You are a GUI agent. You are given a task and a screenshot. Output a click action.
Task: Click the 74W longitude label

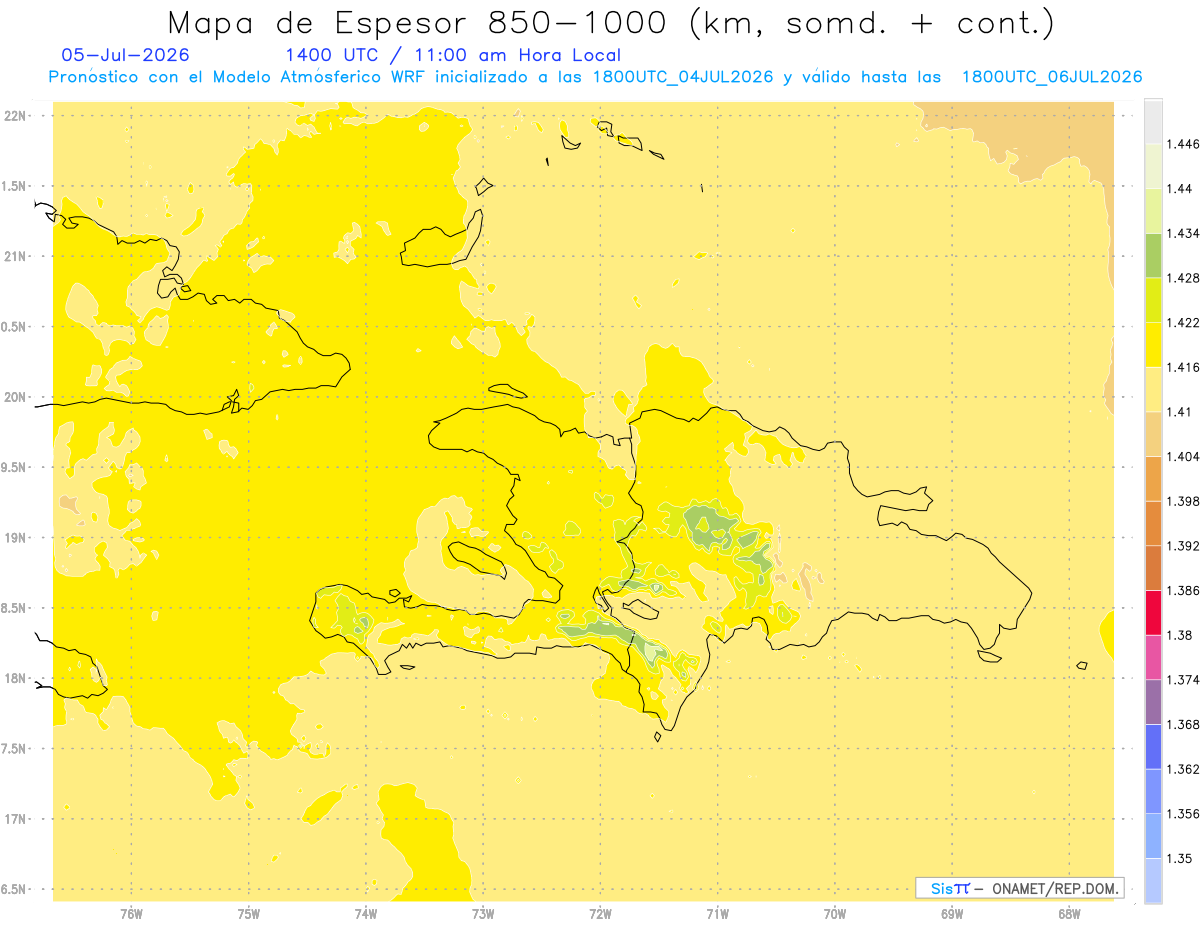[366, 915]
